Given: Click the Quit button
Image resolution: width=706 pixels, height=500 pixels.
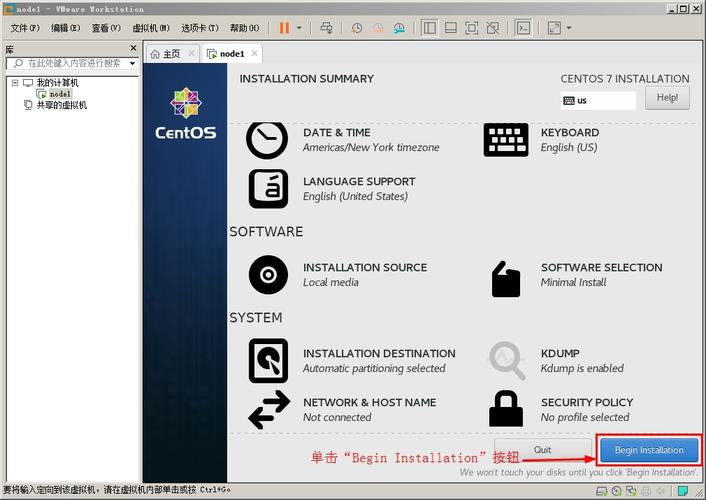Looking at the screenshot, I should click(x=543, y=450).
